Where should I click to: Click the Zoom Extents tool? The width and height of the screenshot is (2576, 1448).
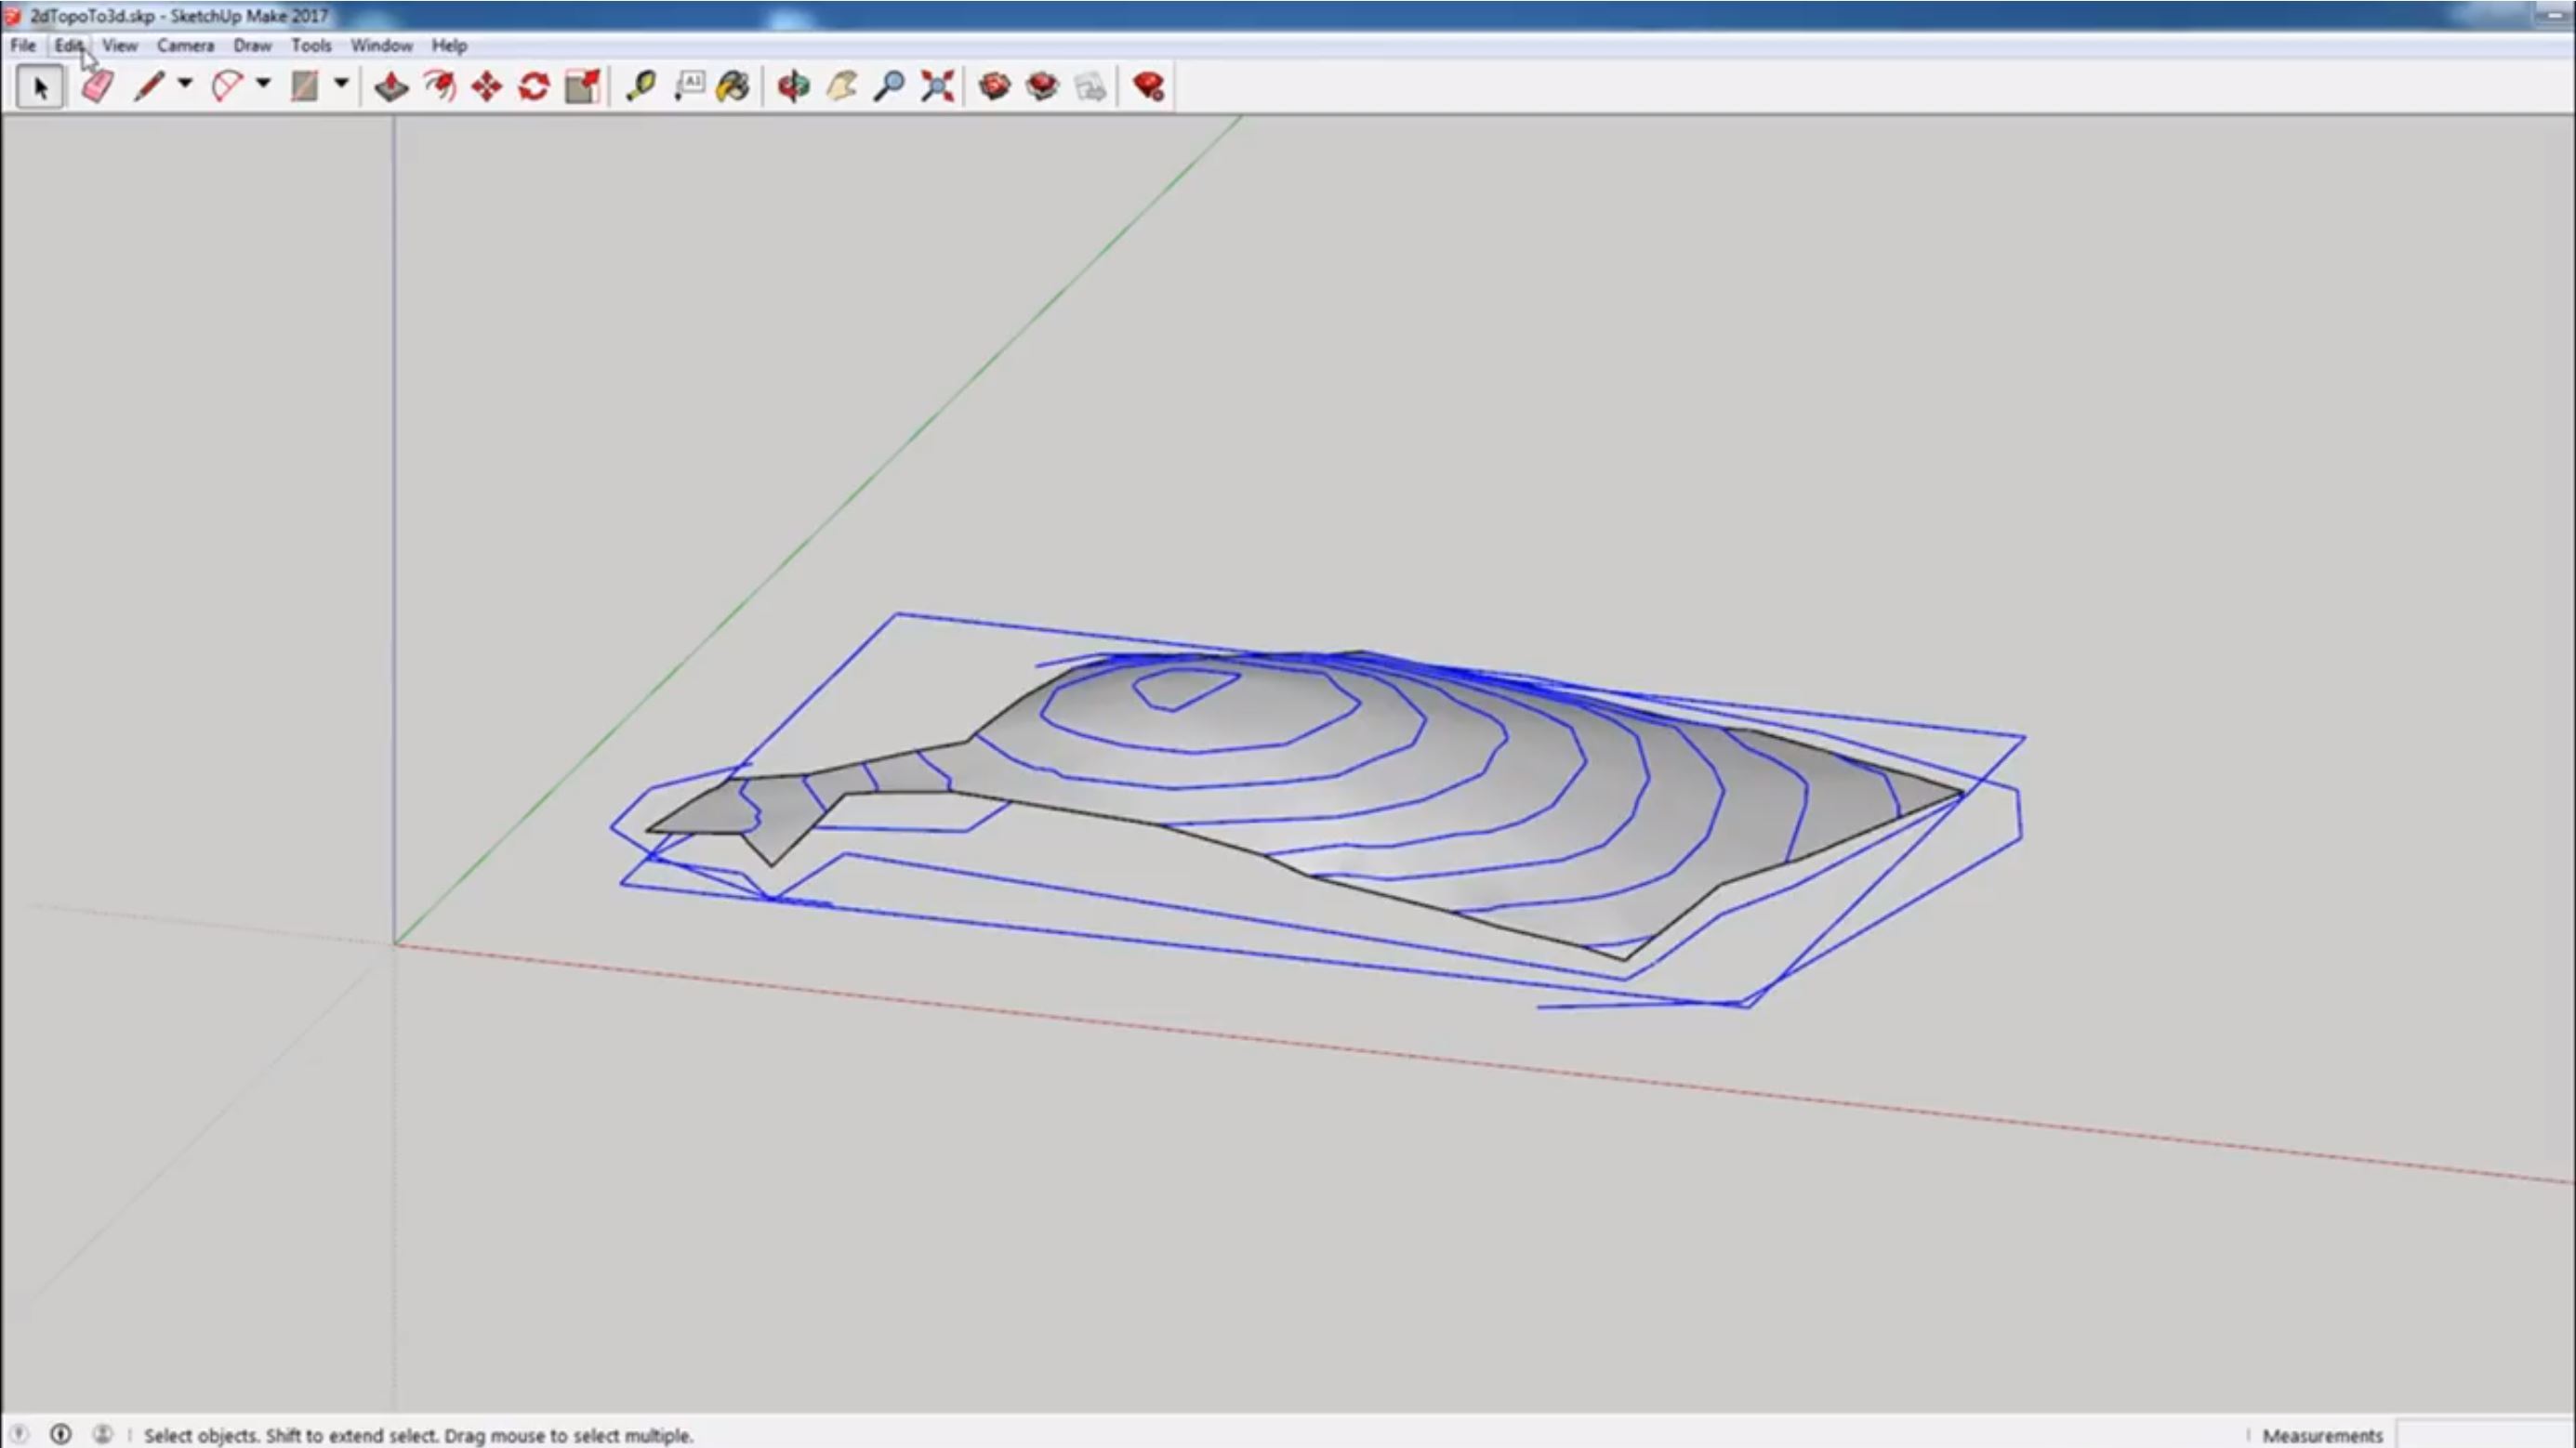tap(937, 87)
